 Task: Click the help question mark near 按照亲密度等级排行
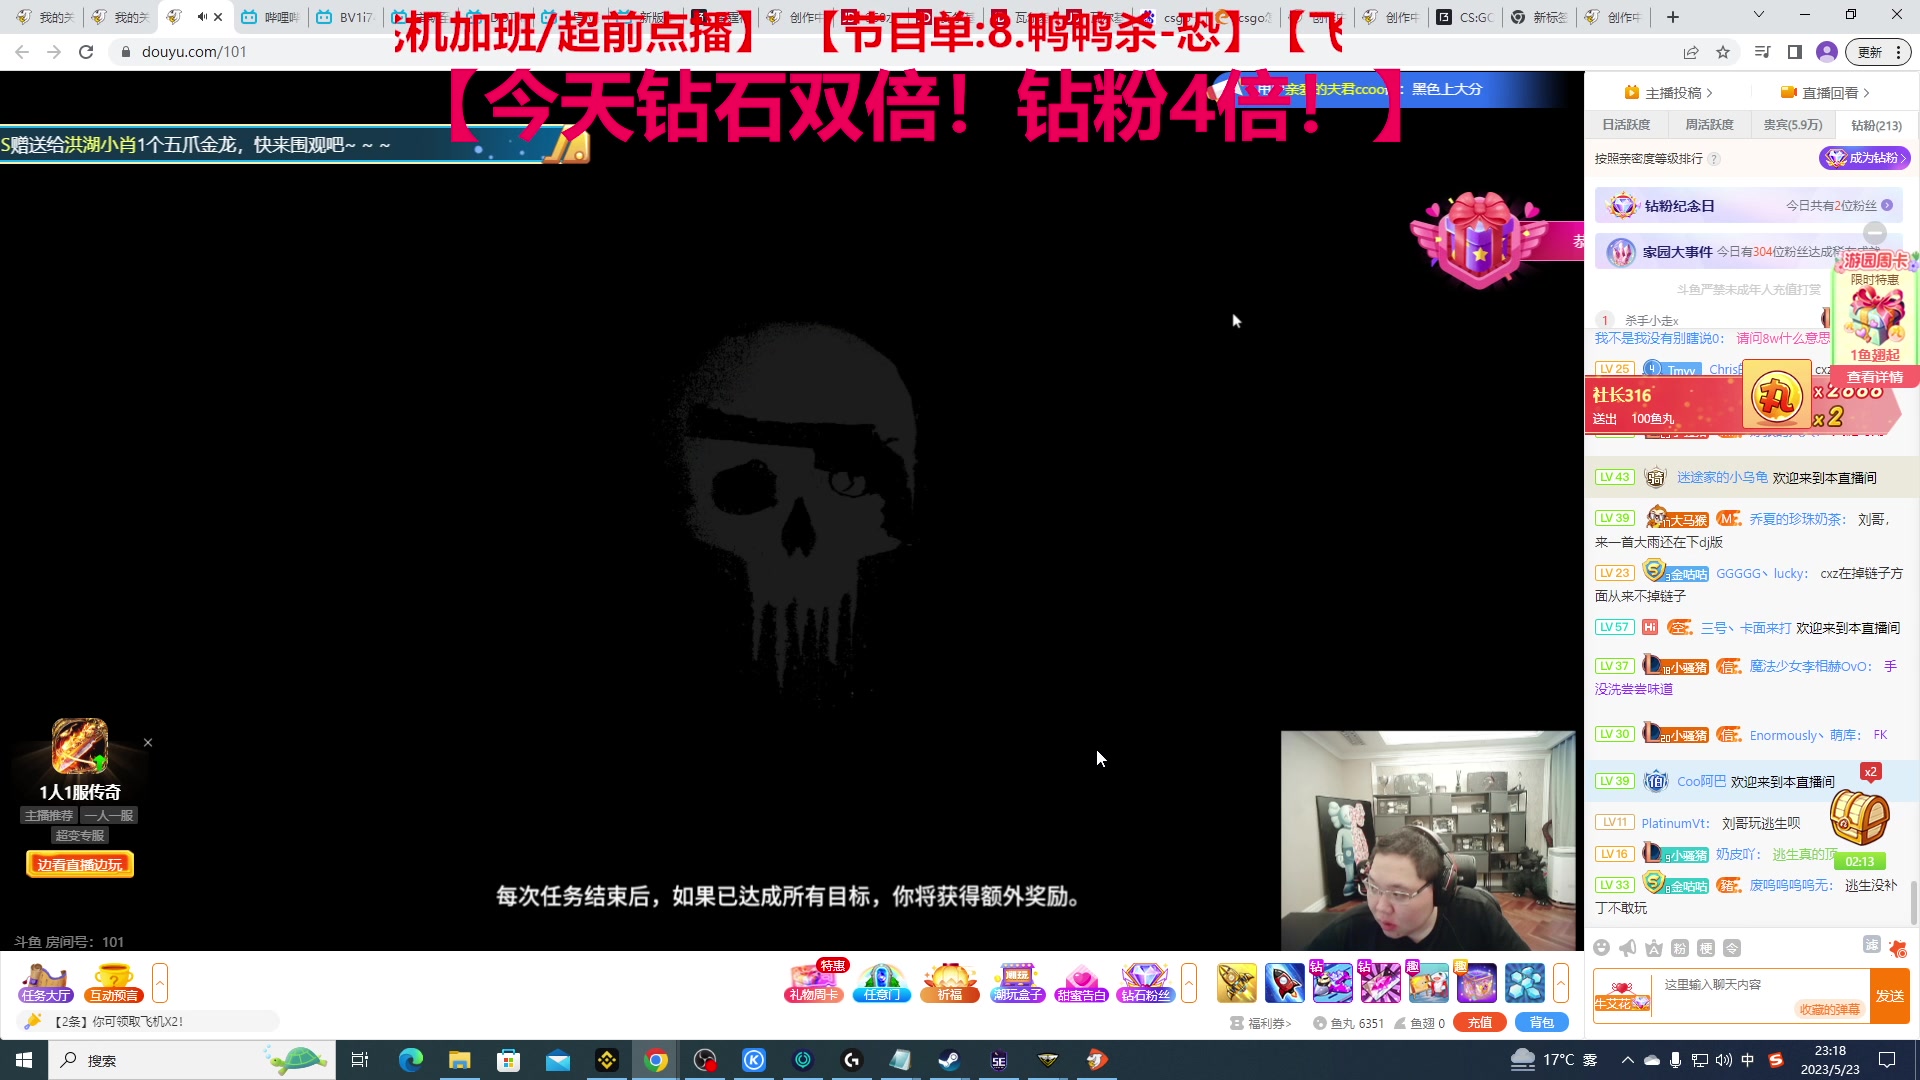(x=1714, y=159)
